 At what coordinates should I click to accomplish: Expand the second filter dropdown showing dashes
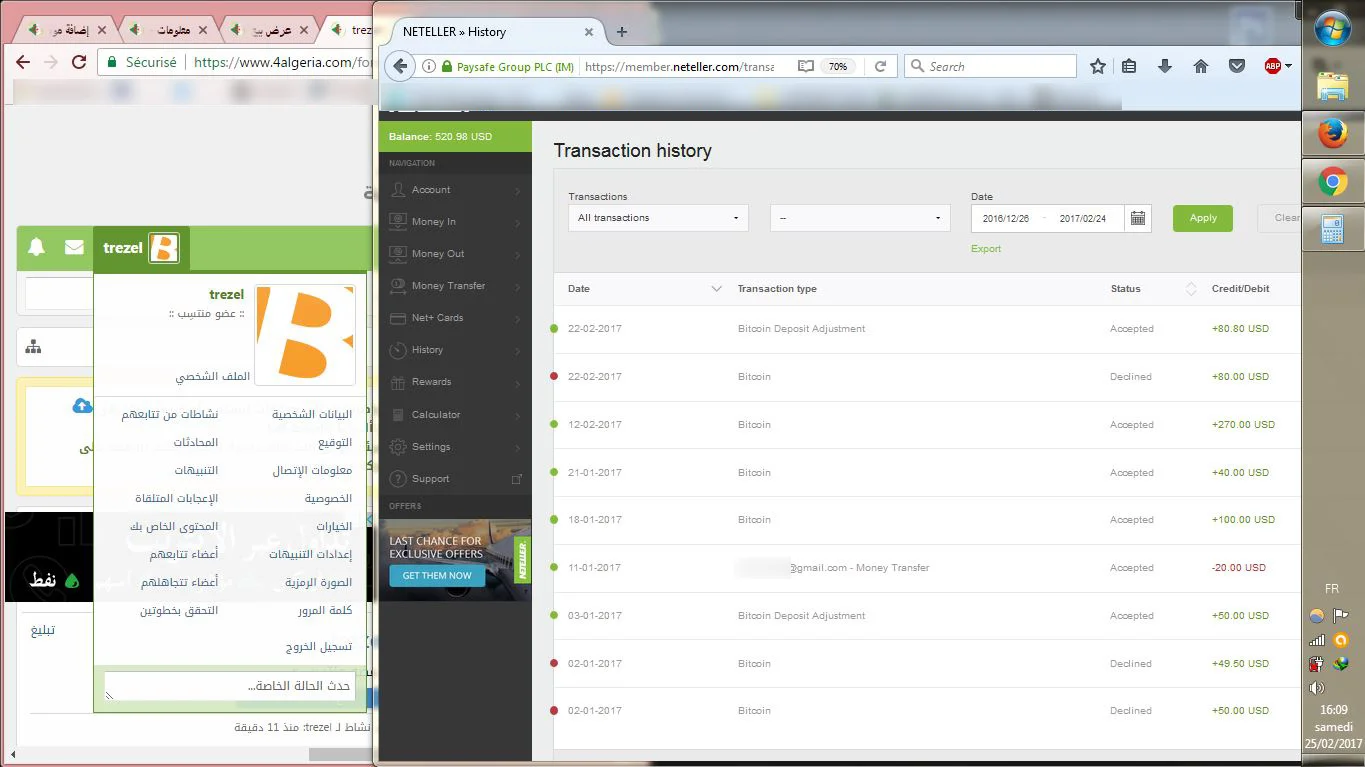pos(859,218)
